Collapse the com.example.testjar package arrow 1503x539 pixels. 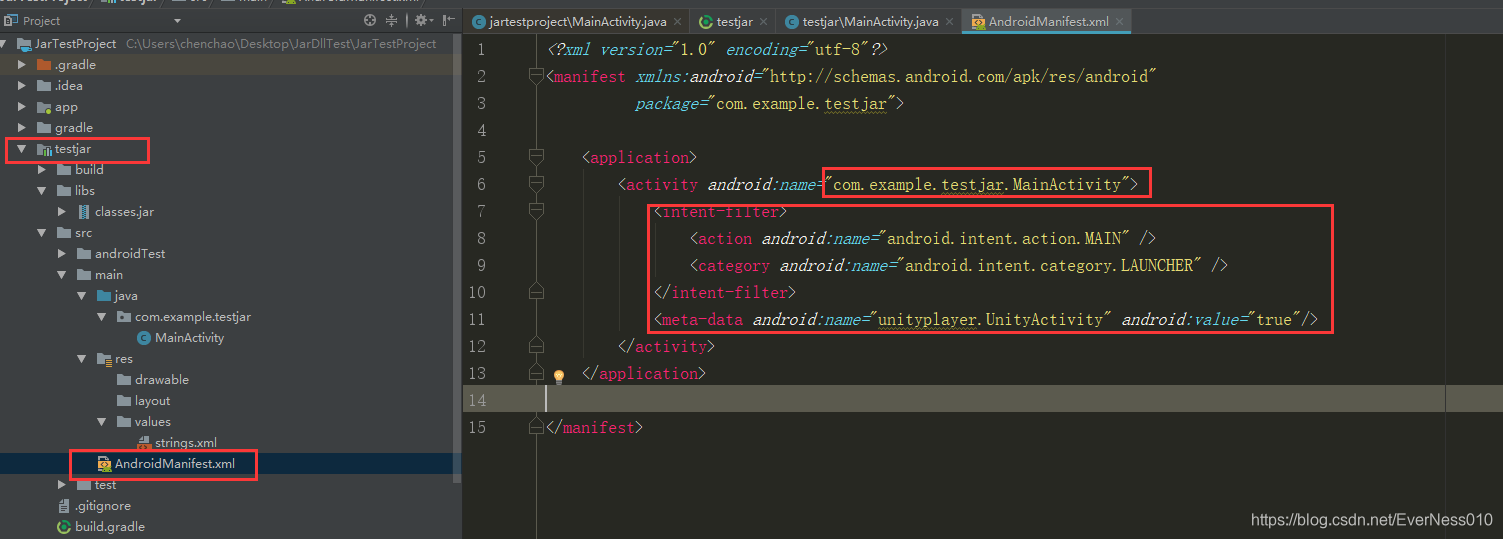[102, 317]
